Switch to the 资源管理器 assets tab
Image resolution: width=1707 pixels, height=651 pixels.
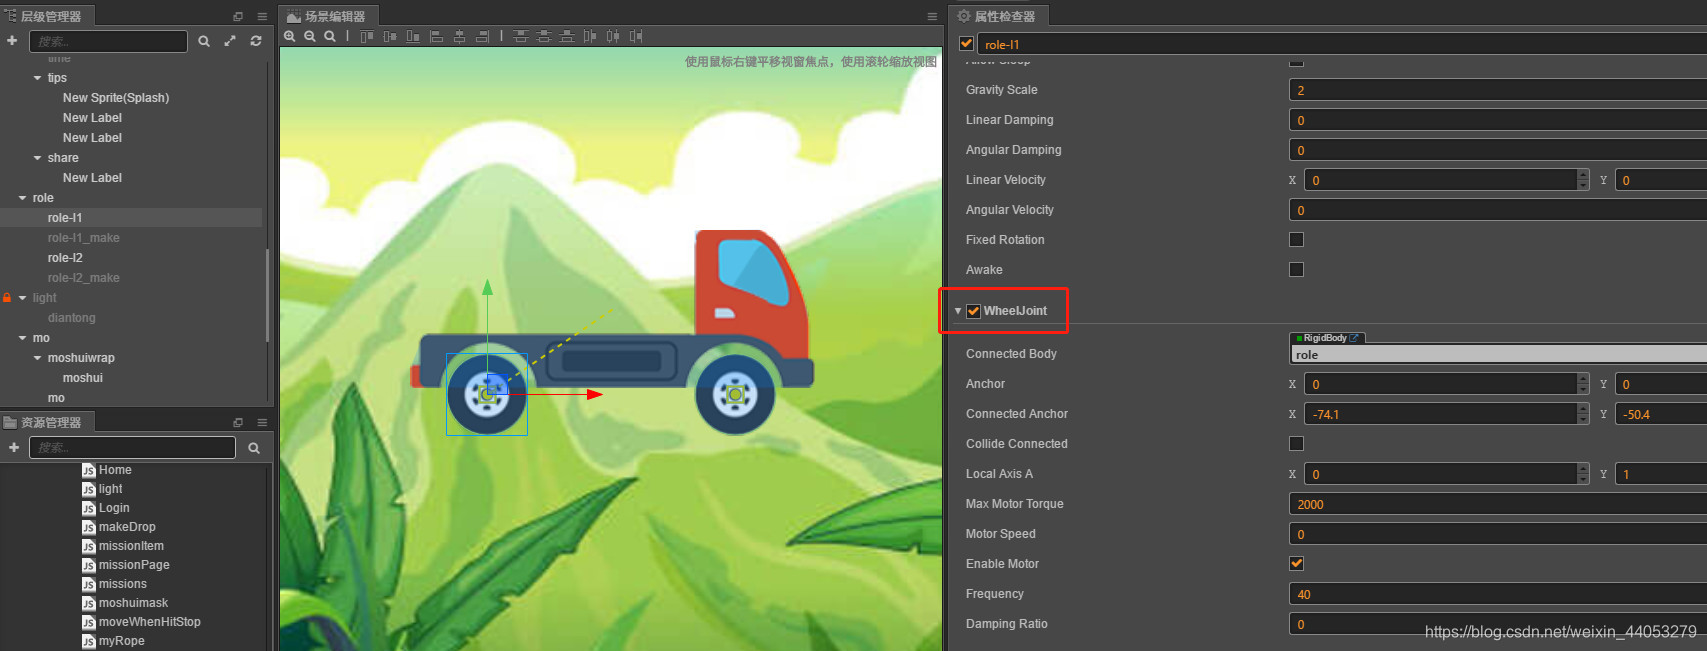(45, 422)
